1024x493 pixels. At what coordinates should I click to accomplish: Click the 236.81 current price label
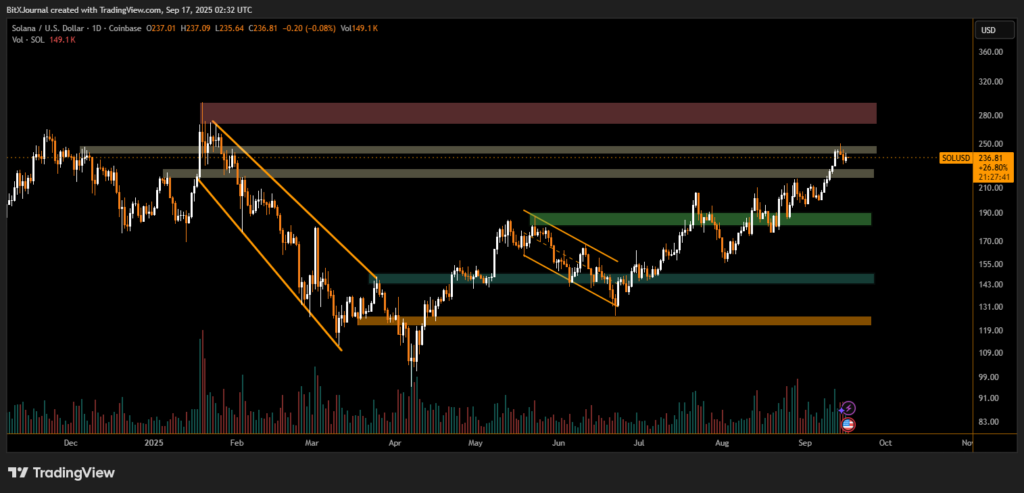click(x=992, y=158)
